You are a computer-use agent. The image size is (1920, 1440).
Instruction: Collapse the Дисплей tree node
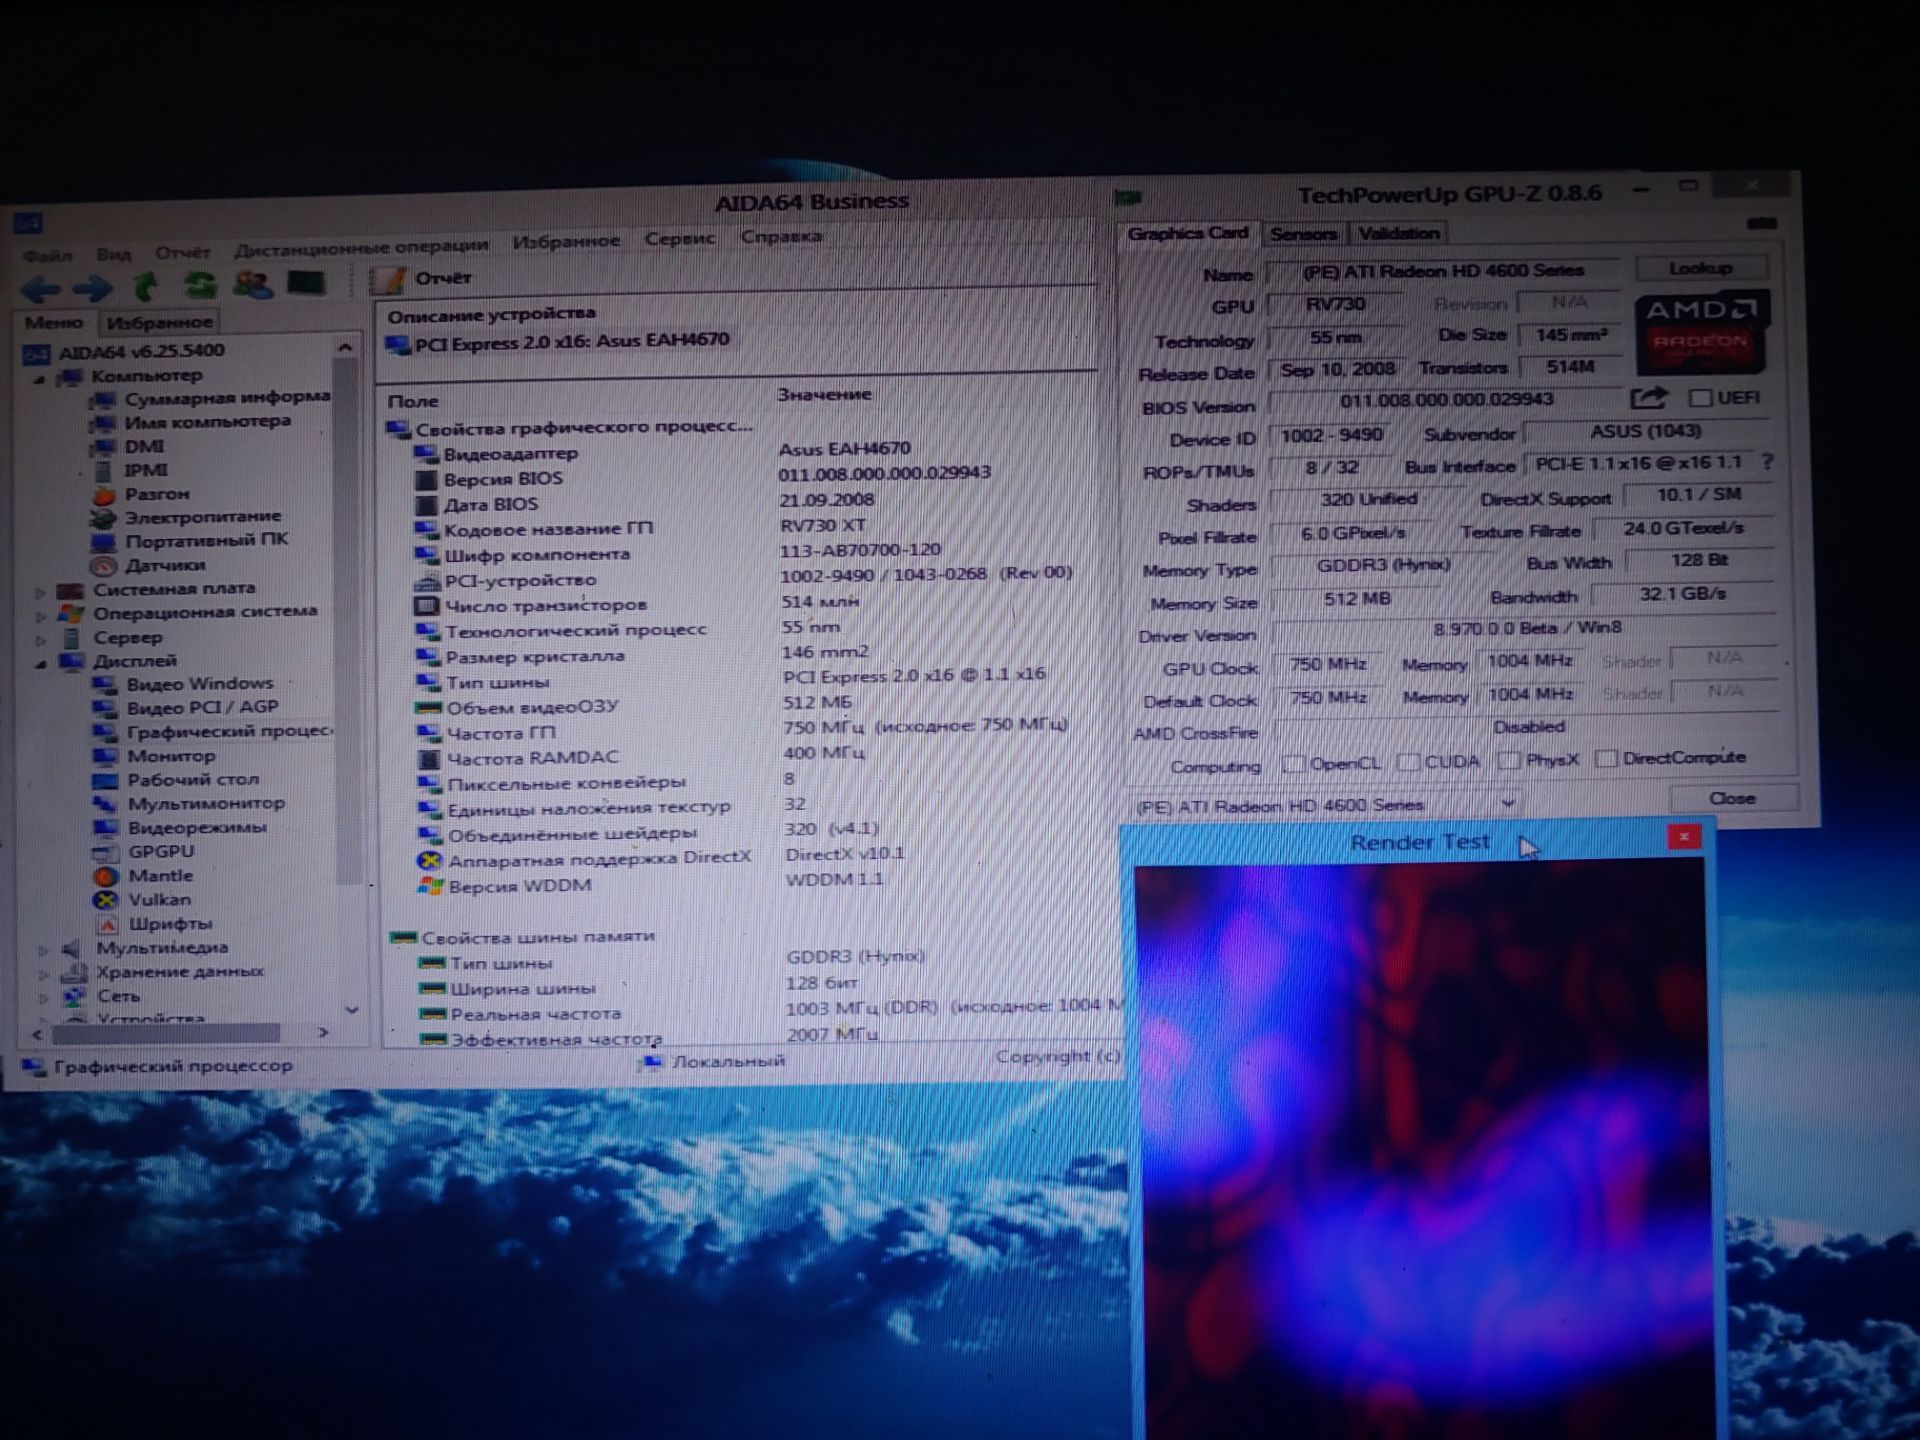point(41,663)
